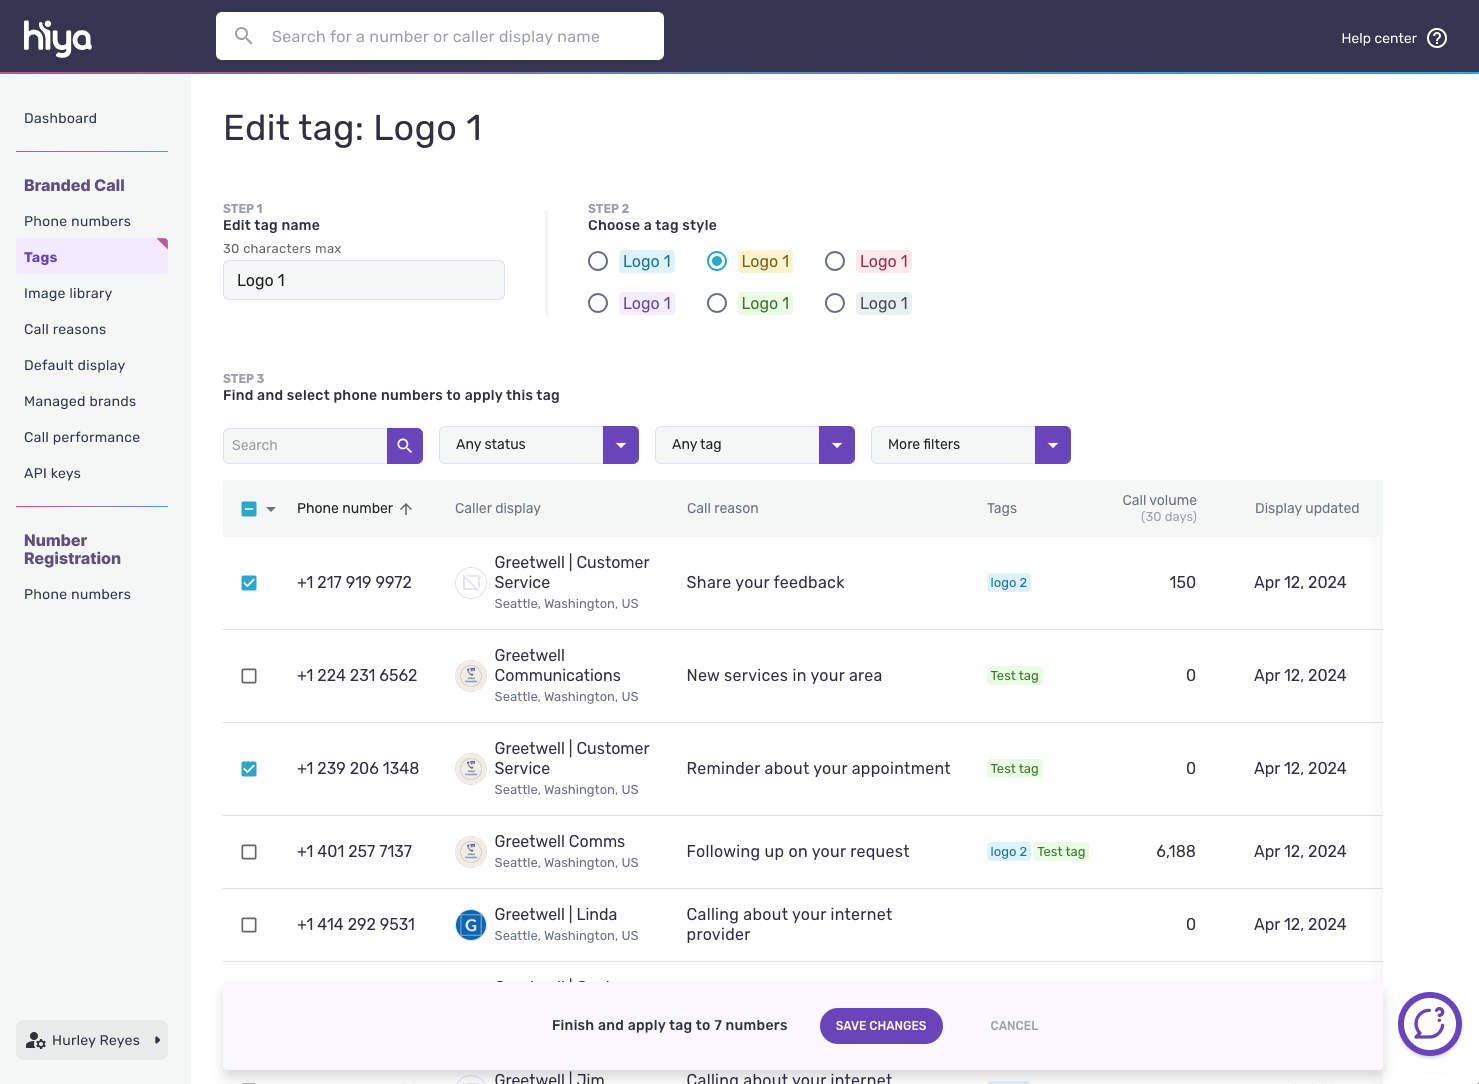This screenshot has height=1084, width=1479.
Task: Click the Hiya logo in header
Action: click(58, 38)
